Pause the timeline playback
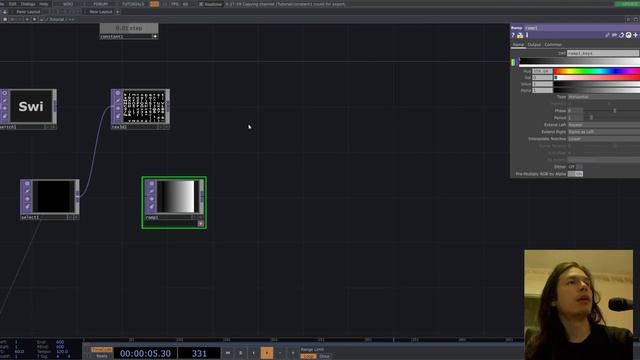The width and height of the screenshot is (640, 360). pyautogui.click(x=240, y=353)
